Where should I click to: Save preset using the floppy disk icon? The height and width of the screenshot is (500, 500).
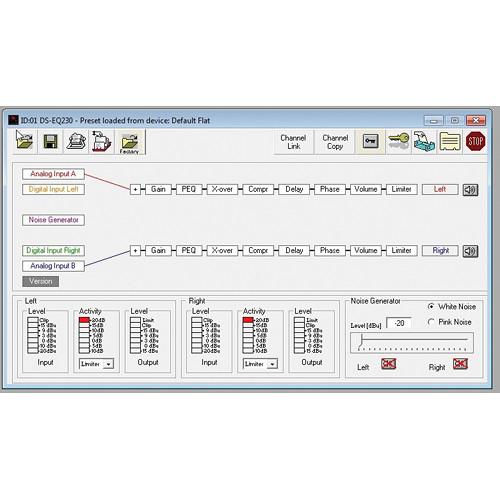tap(50, 141)
